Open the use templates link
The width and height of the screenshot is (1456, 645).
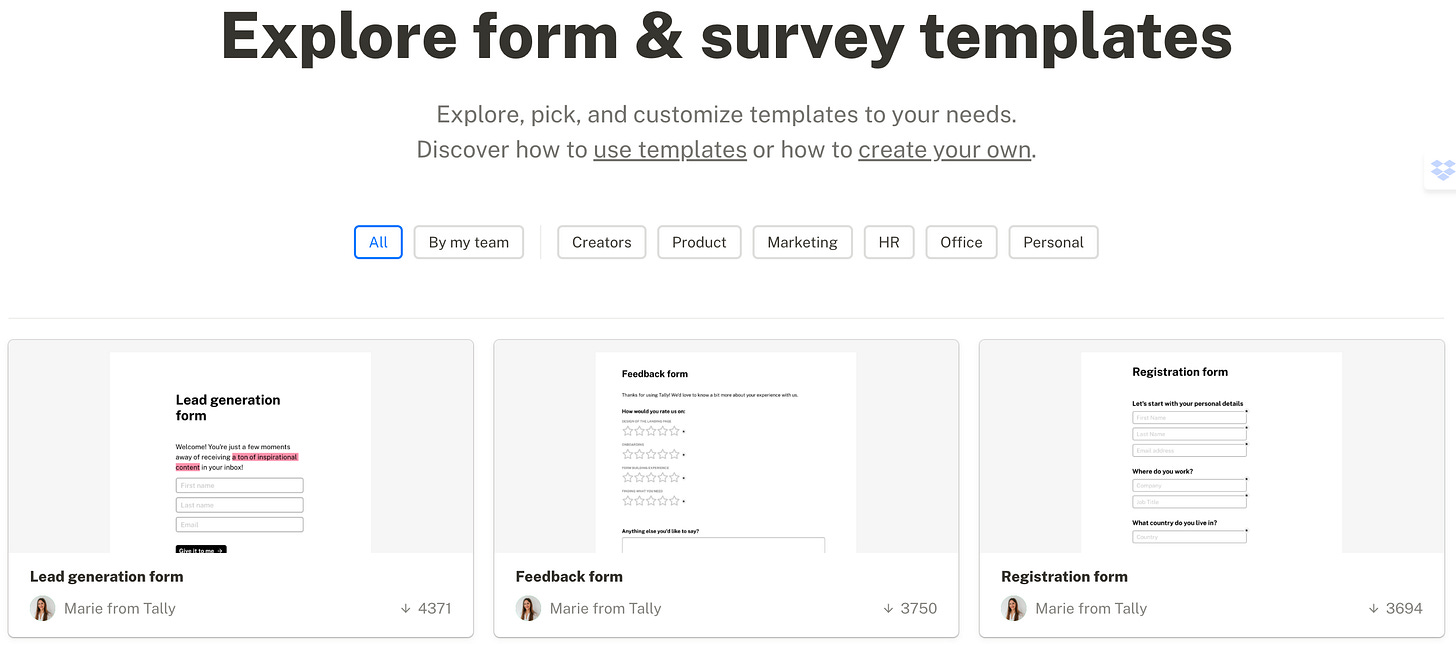(x=669, y=149)
